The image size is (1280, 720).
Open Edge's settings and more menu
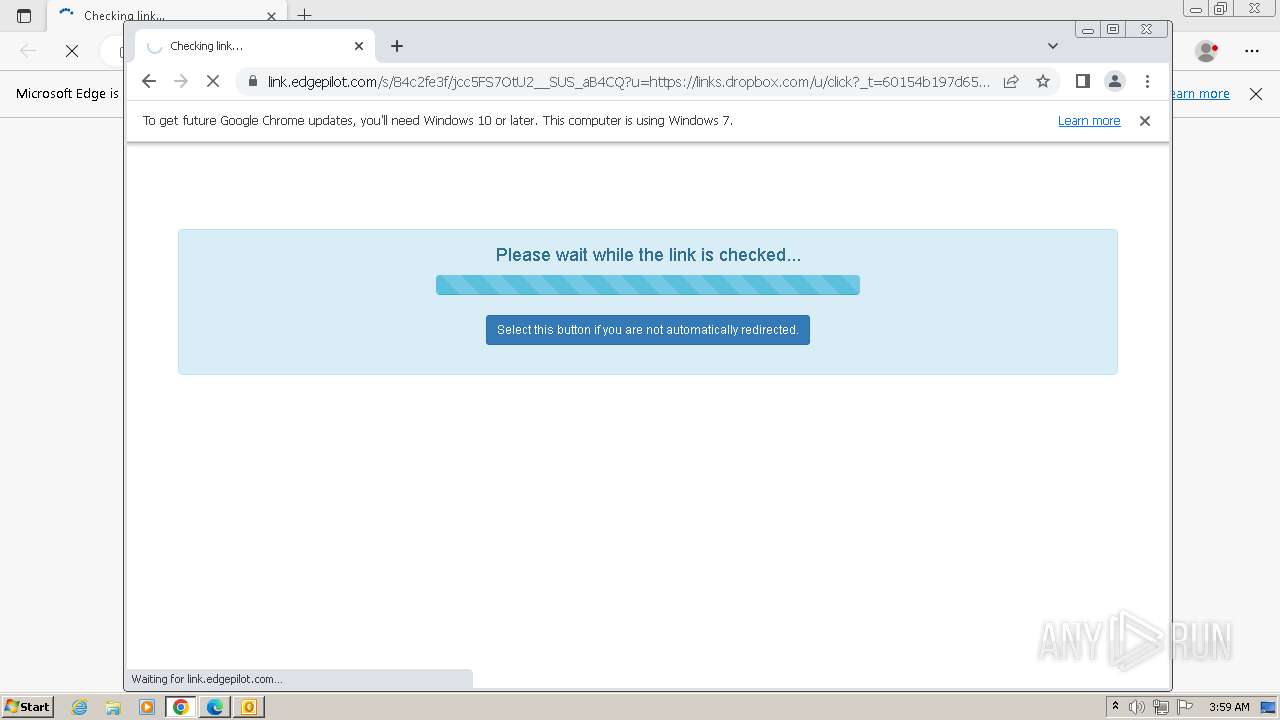tap(1252, 50)
